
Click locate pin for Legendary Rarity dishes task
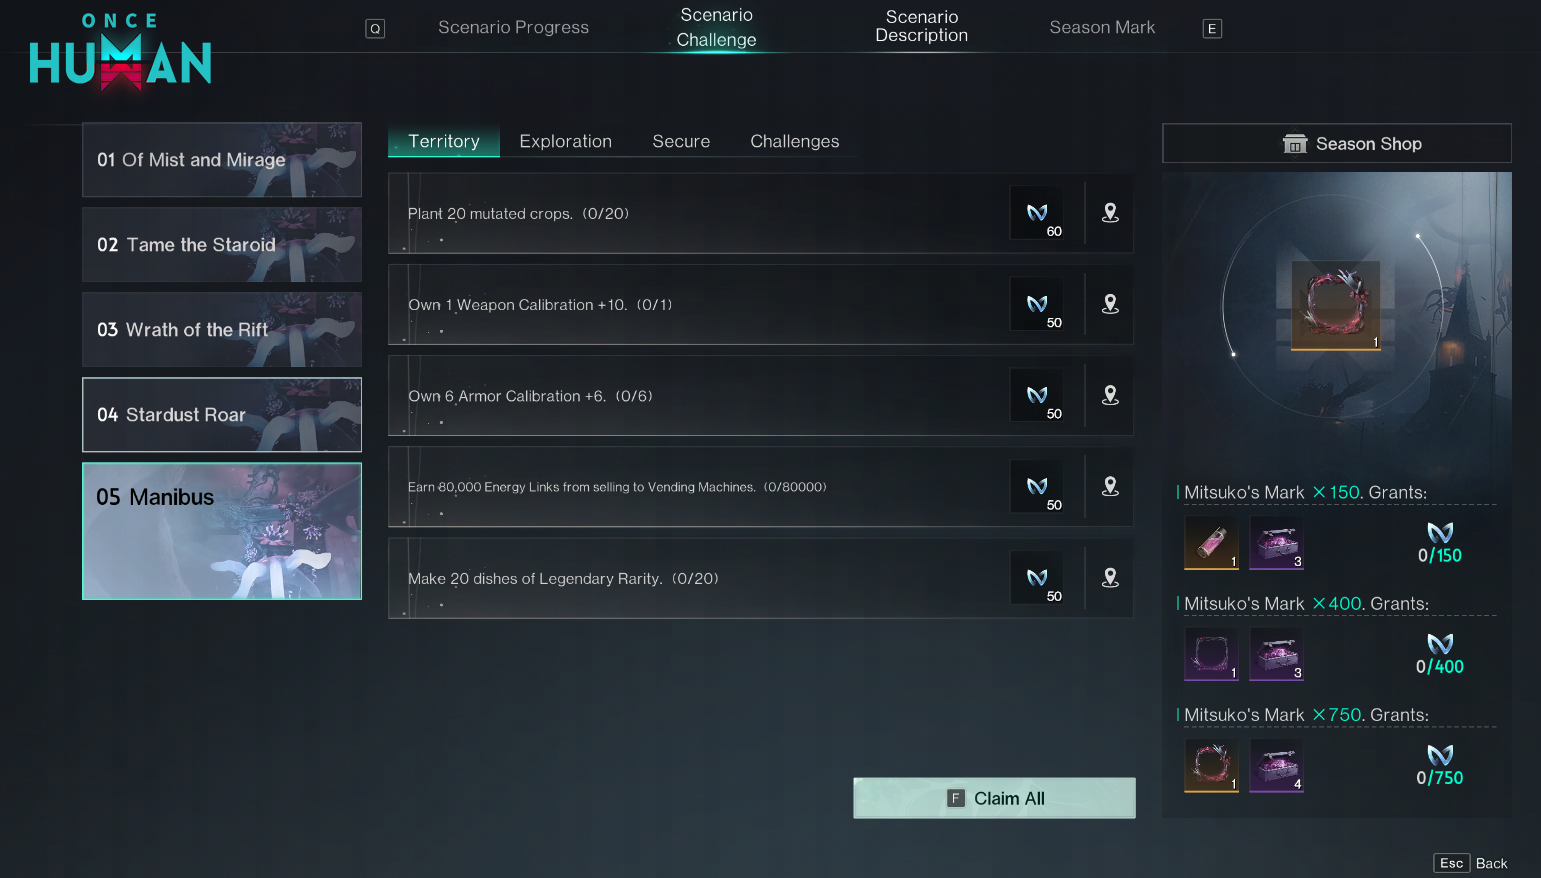coord(1110,577)
